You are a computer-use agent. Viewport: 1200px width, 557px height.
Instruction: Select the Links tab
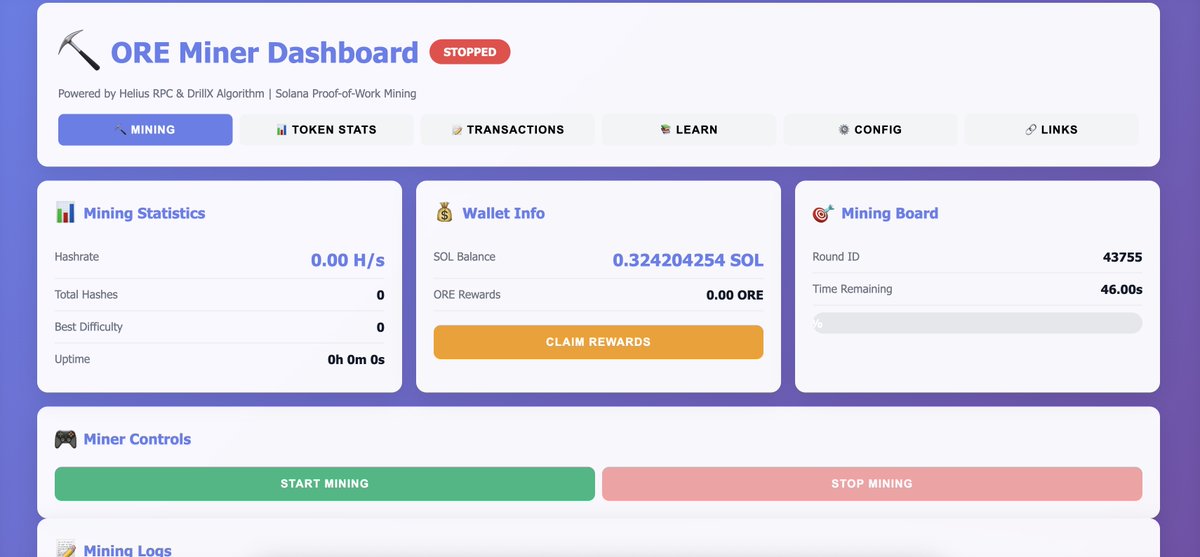pos(1051,130)
